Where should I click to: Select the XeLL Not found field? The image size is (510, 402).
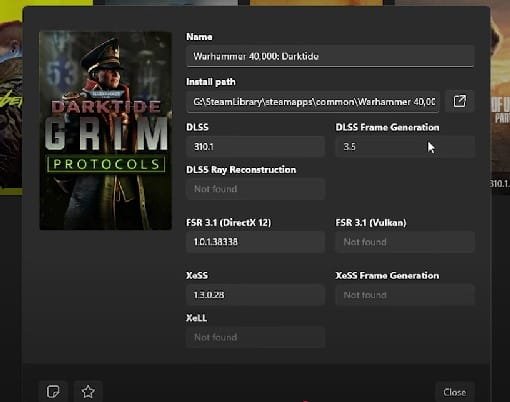(x=255, y=337)
